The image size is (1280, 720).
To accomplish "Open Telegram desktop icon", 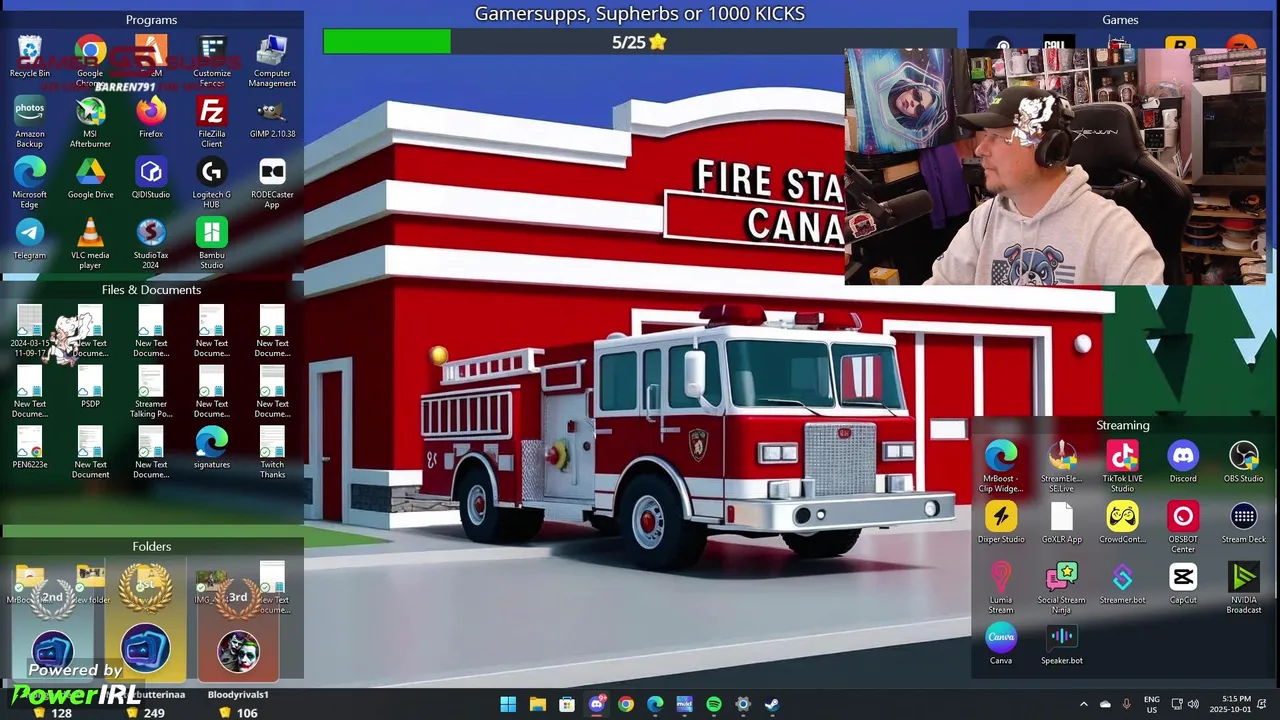I will point(30,240).
